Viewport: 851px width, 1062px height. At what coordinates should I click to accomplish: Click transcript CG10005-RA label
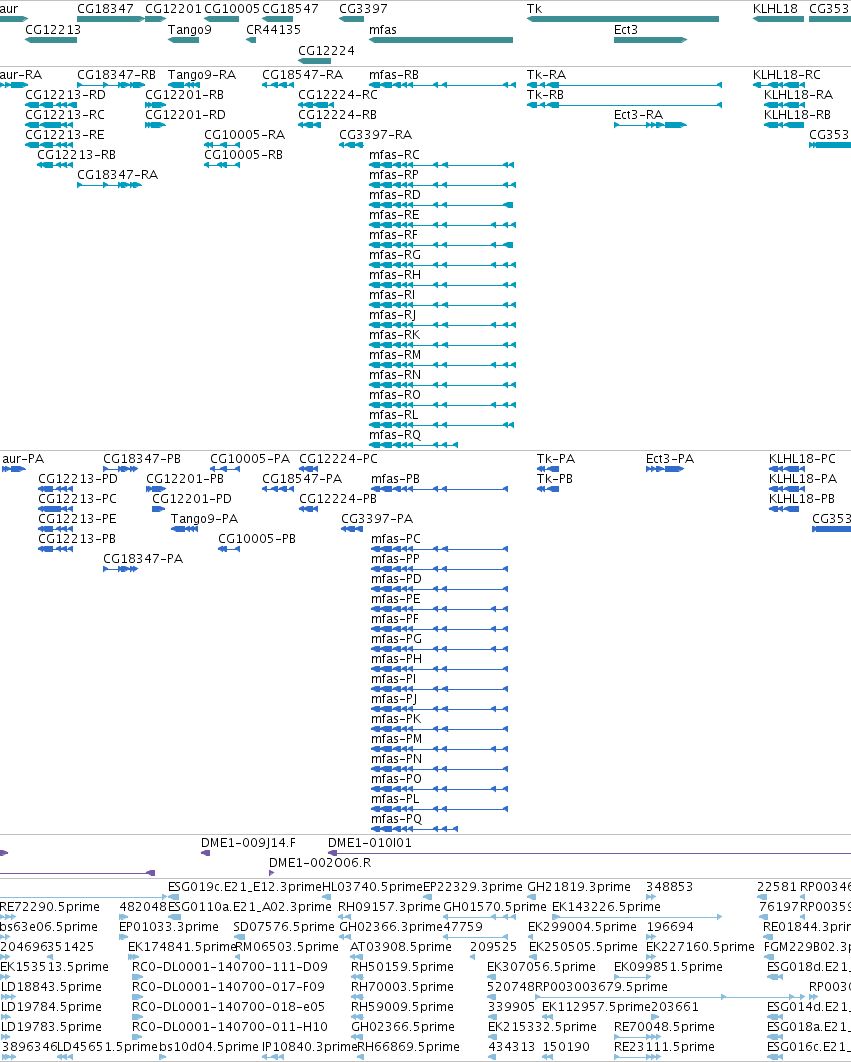[x=245, y=135]
